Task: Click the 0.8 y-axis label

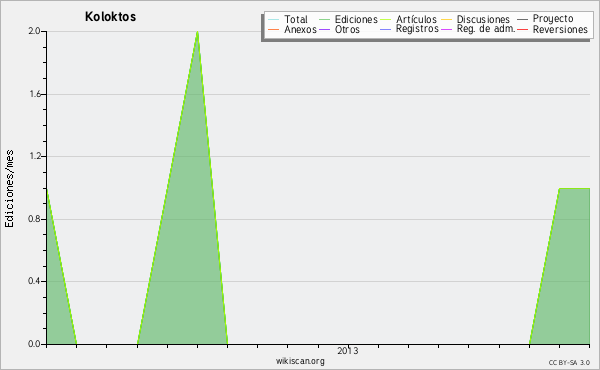Action: [x=34, y=219]
